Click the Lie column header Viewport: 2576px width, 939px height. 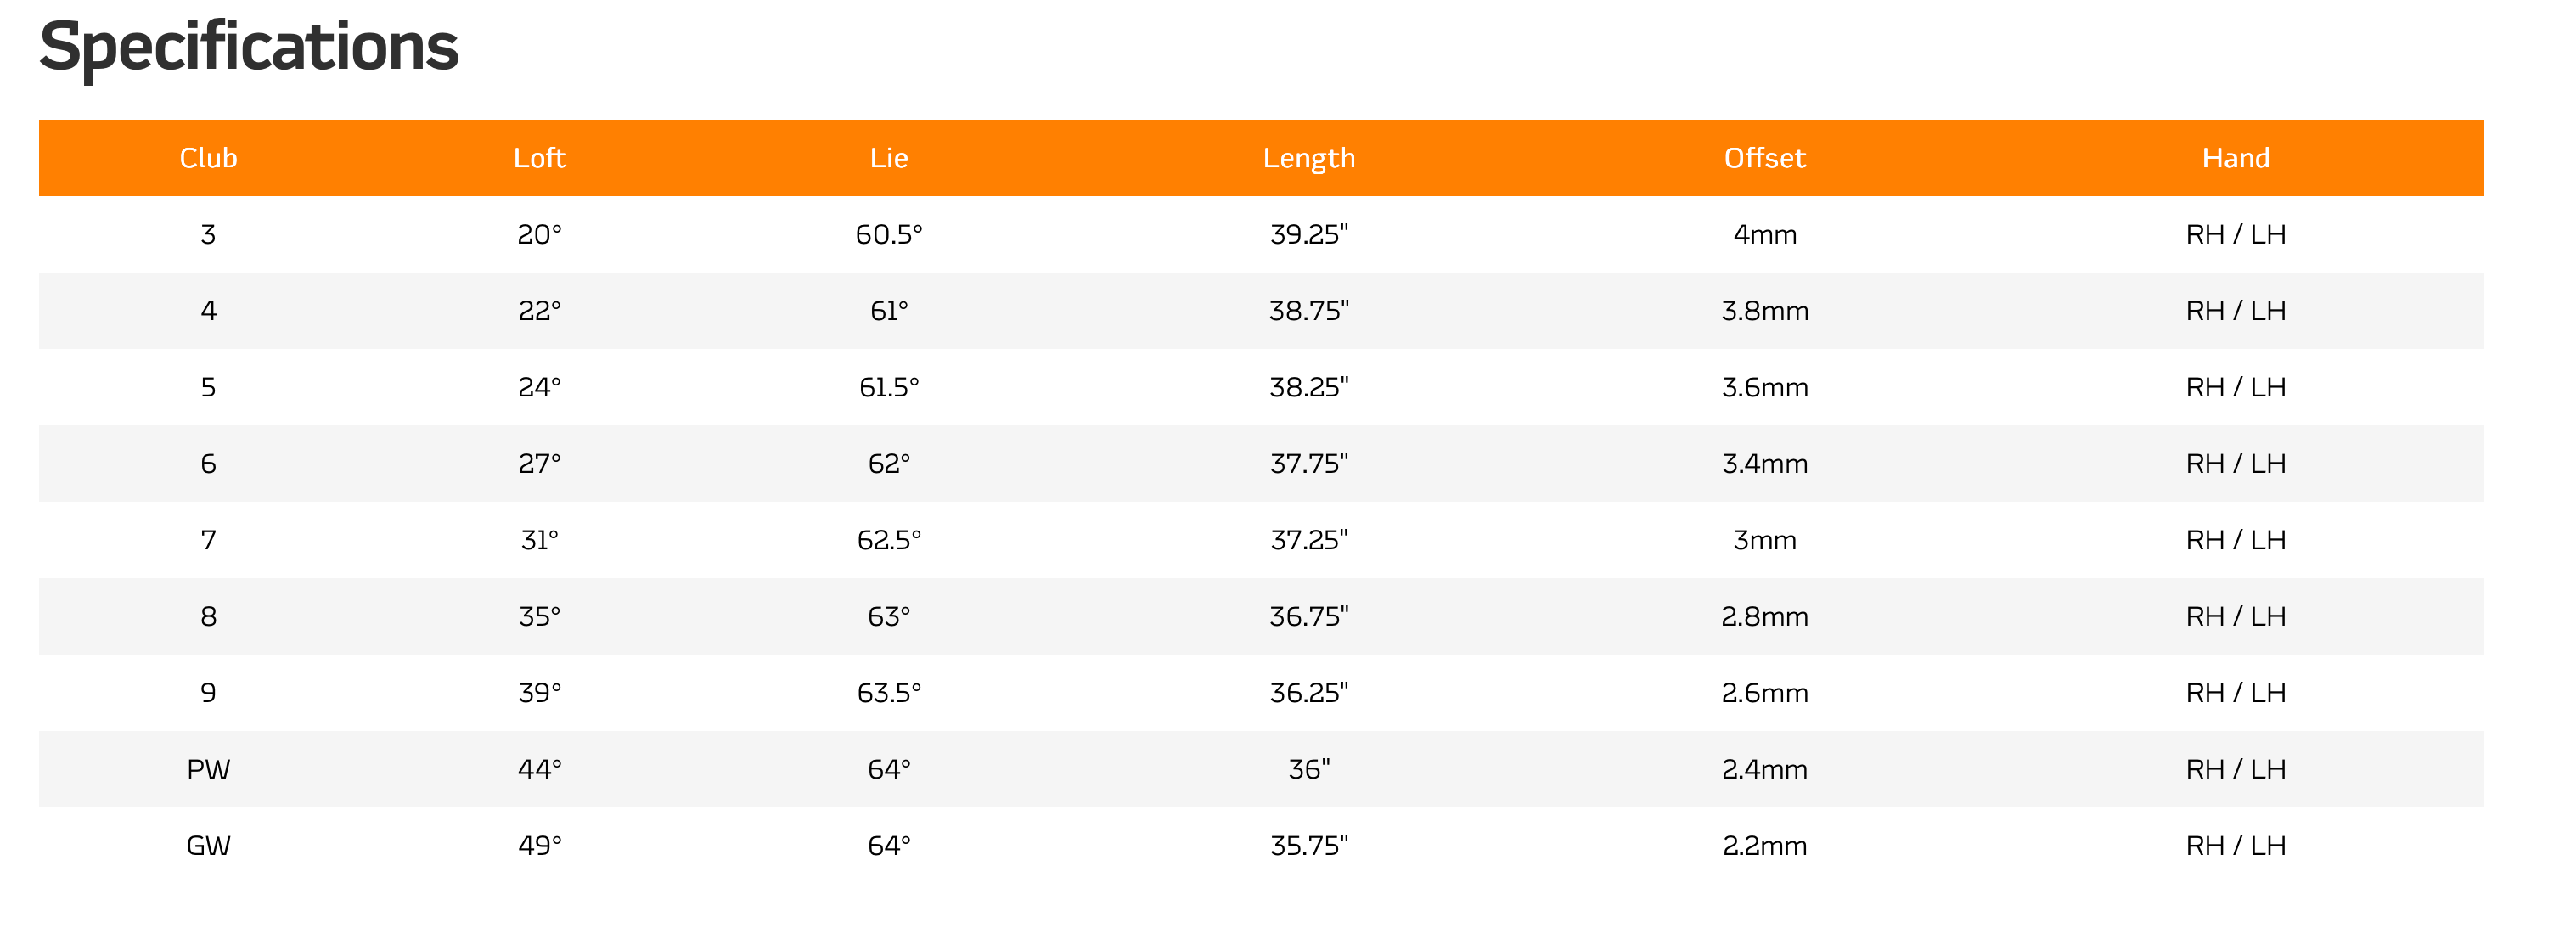click(889, 158)
